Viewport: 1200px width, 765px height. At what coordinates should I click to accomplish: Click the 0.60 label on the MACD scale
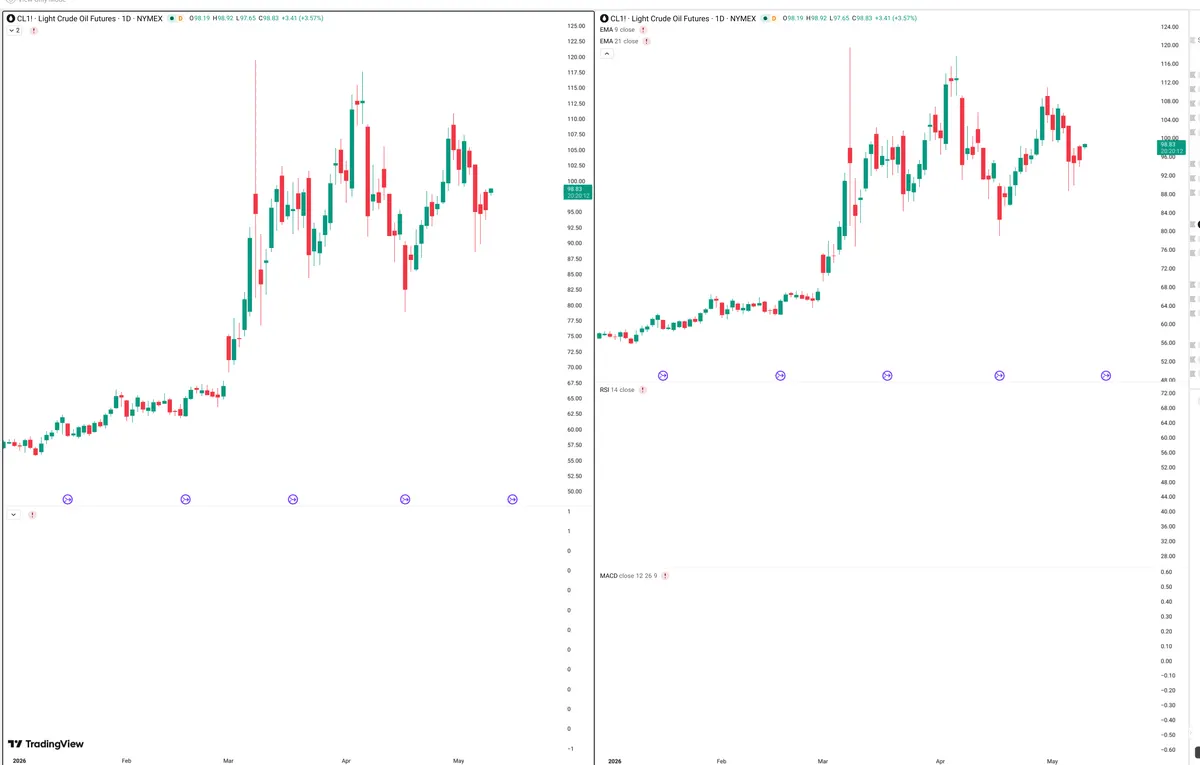[1166, 572]
